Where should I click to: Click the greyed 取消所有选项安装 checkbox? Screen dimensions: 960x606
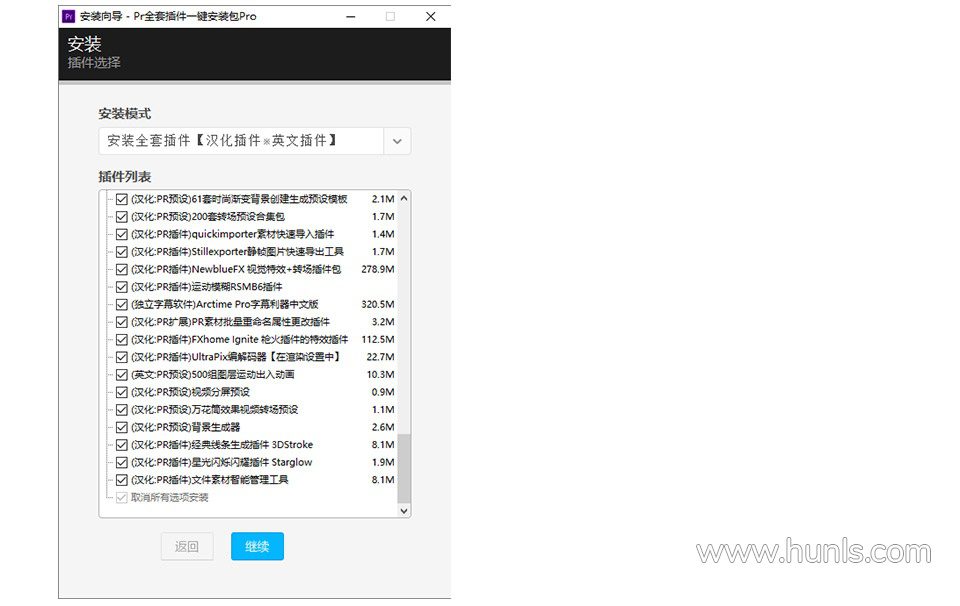122,498
